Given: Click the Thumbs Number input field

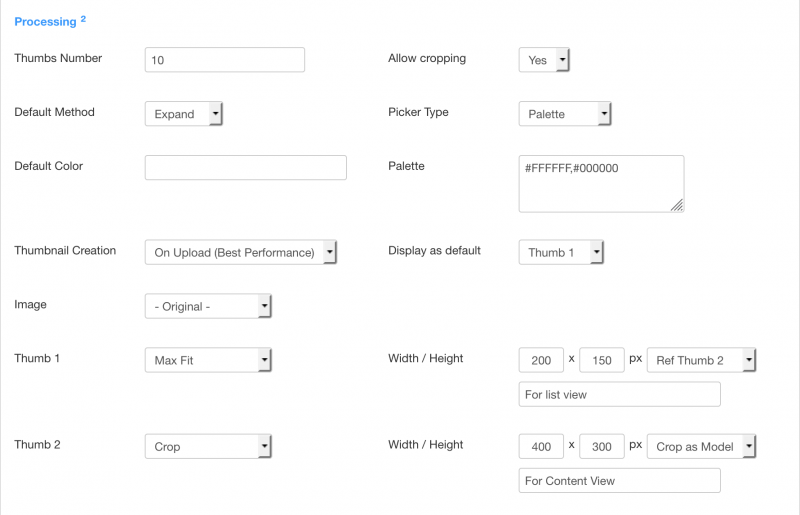Looking at the screenshot, I should [224, 60].
